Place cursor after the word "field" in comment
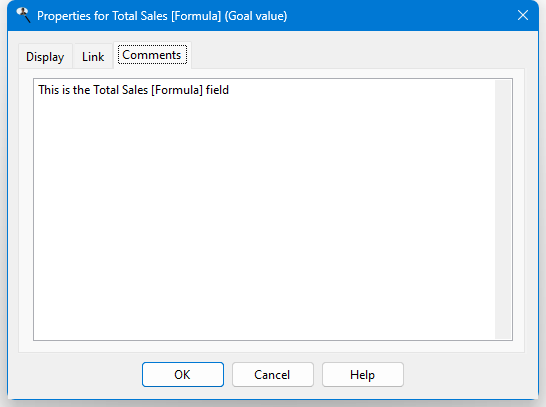This screenshot has width=546, height=407. (x=229, y=90)
